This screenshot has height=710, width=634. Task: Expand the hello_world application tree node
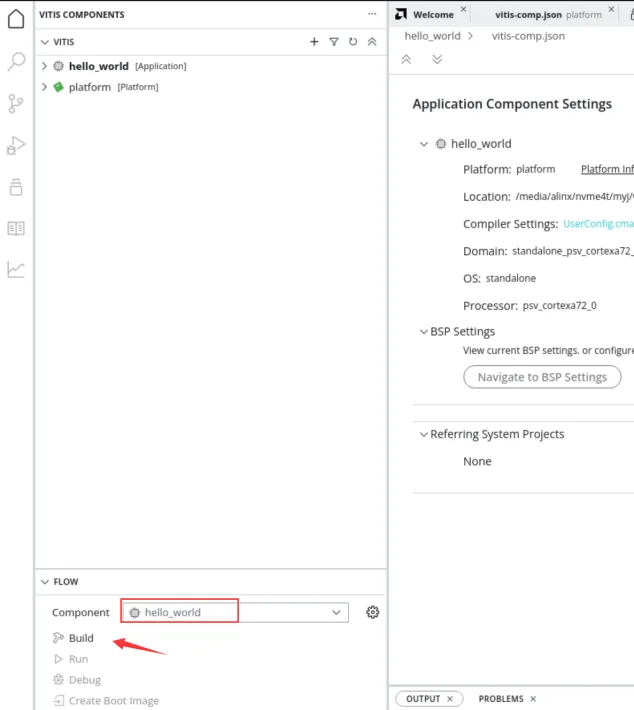44,66
